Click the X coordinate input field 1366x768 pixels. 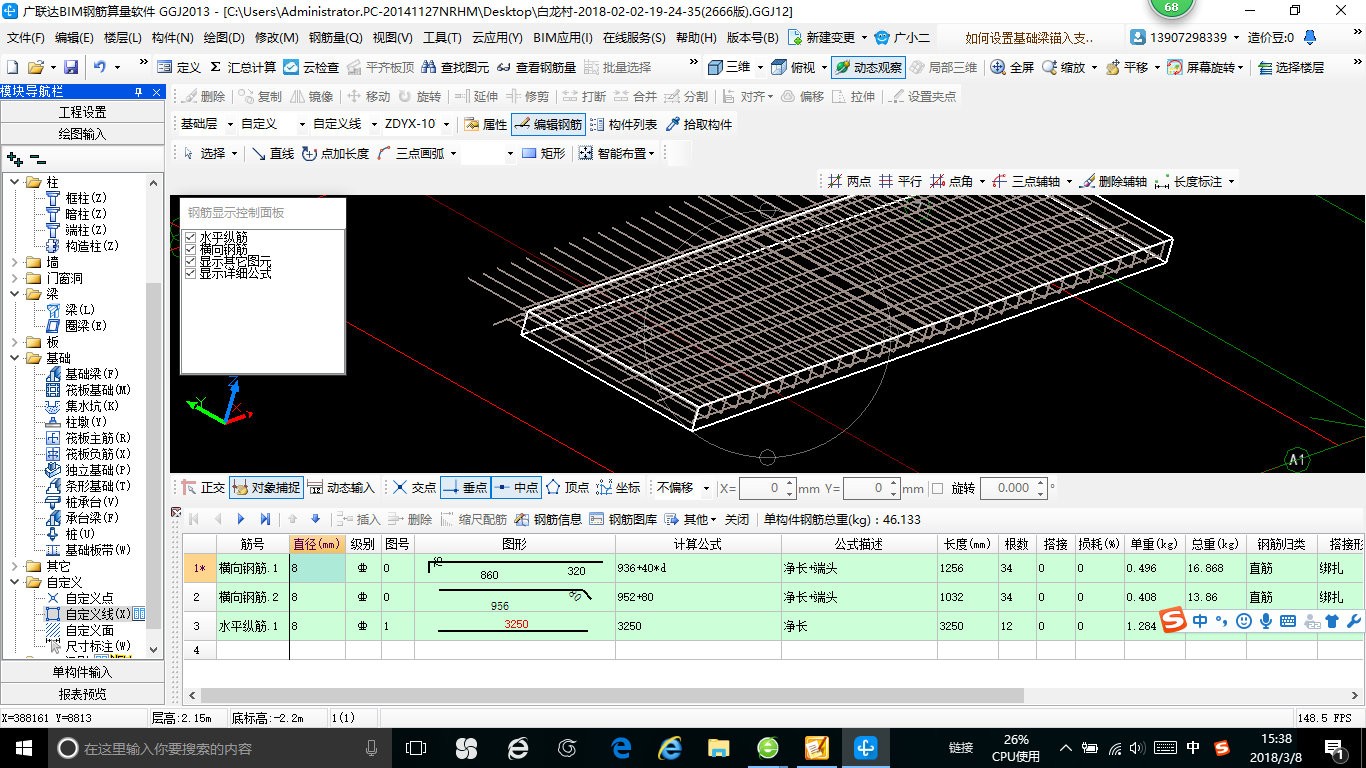(x=767, y=488)
